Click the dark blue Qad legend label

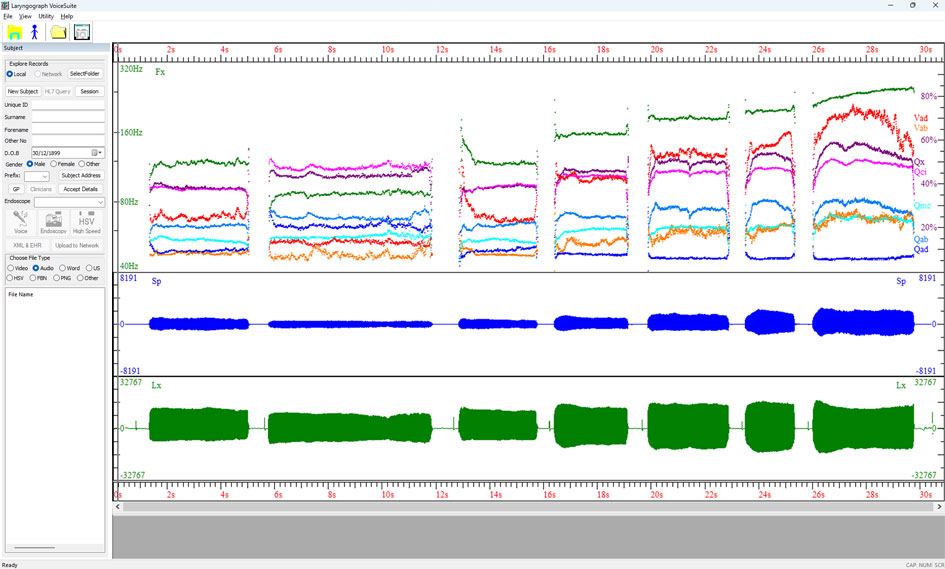point(921,250)
